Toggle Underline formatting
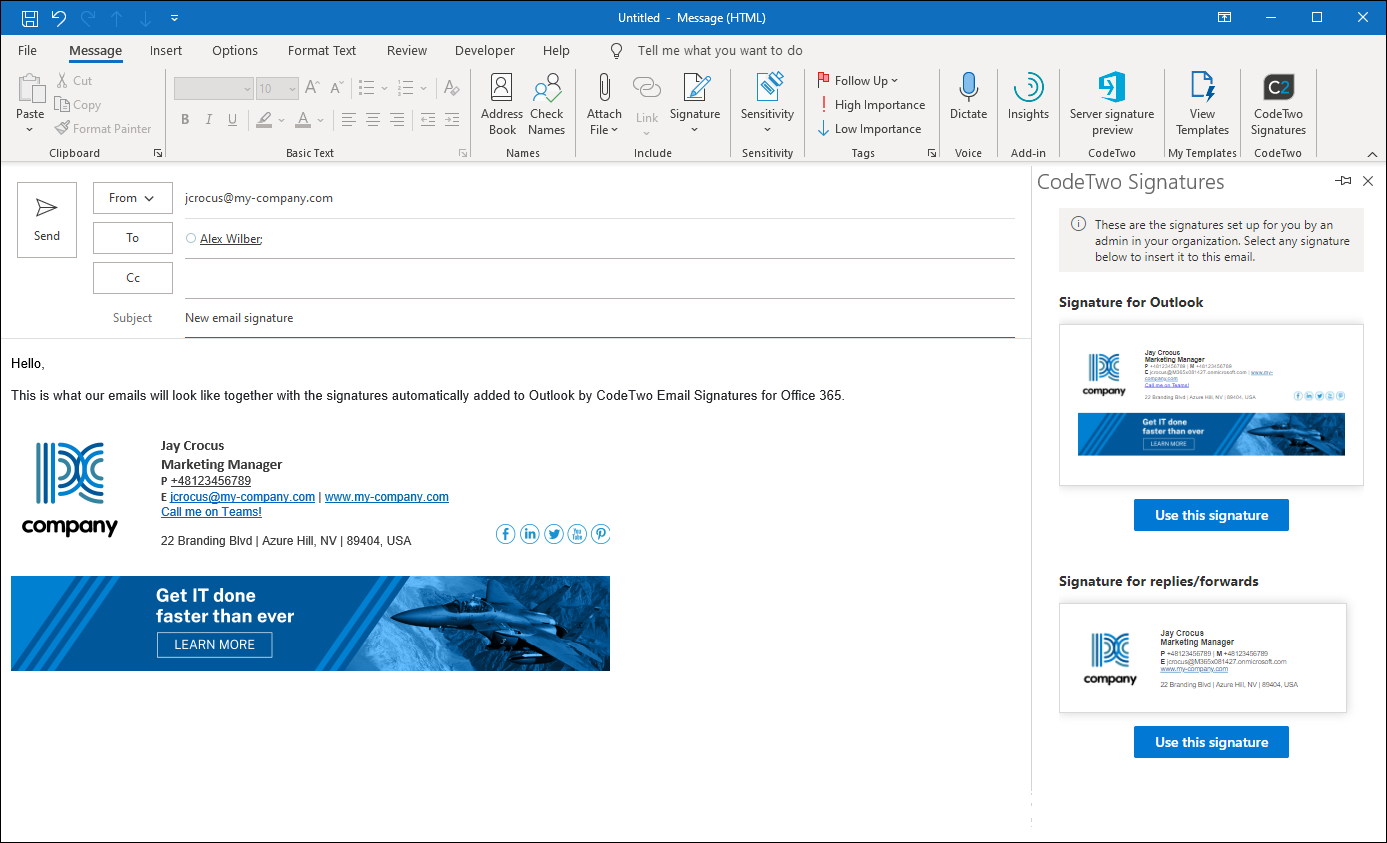 pos(233,120)
